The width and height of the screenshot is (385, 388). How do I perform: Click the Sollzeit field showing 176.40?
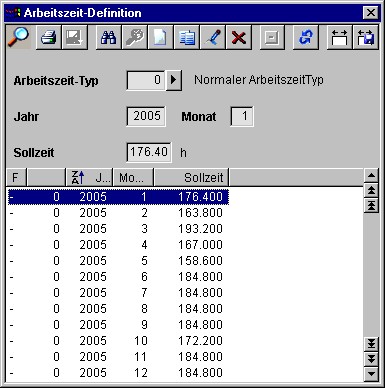click(x=149, y=152)
